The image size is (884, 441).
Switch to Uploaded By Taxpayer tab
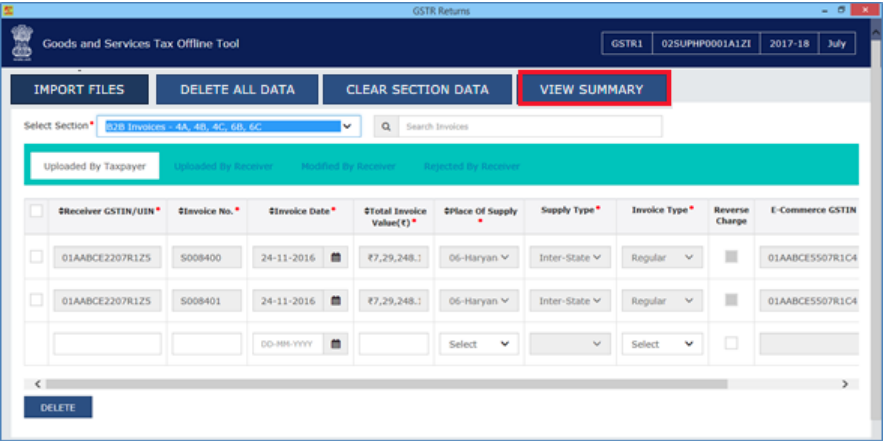pyautogui.click(x=95, y=166)
